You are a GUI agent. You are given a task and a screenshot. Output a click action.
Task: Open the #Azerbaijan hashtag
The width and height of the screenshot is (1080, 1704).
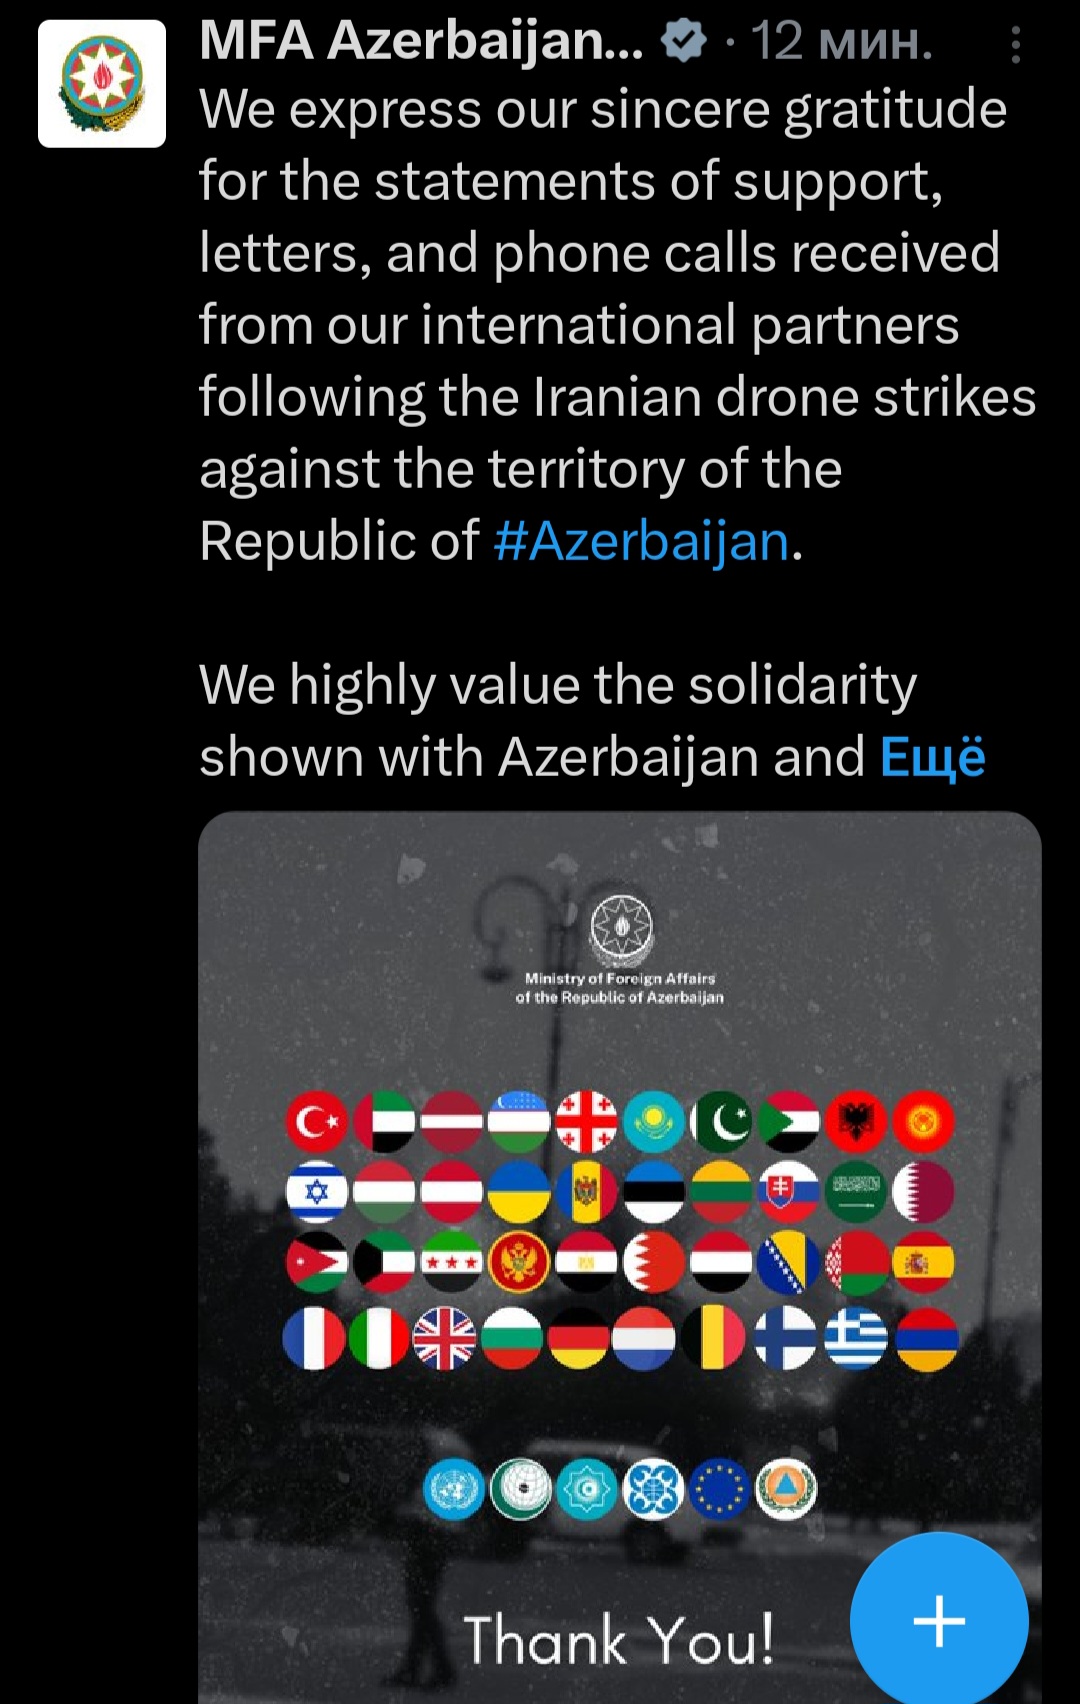pos(642,541)
